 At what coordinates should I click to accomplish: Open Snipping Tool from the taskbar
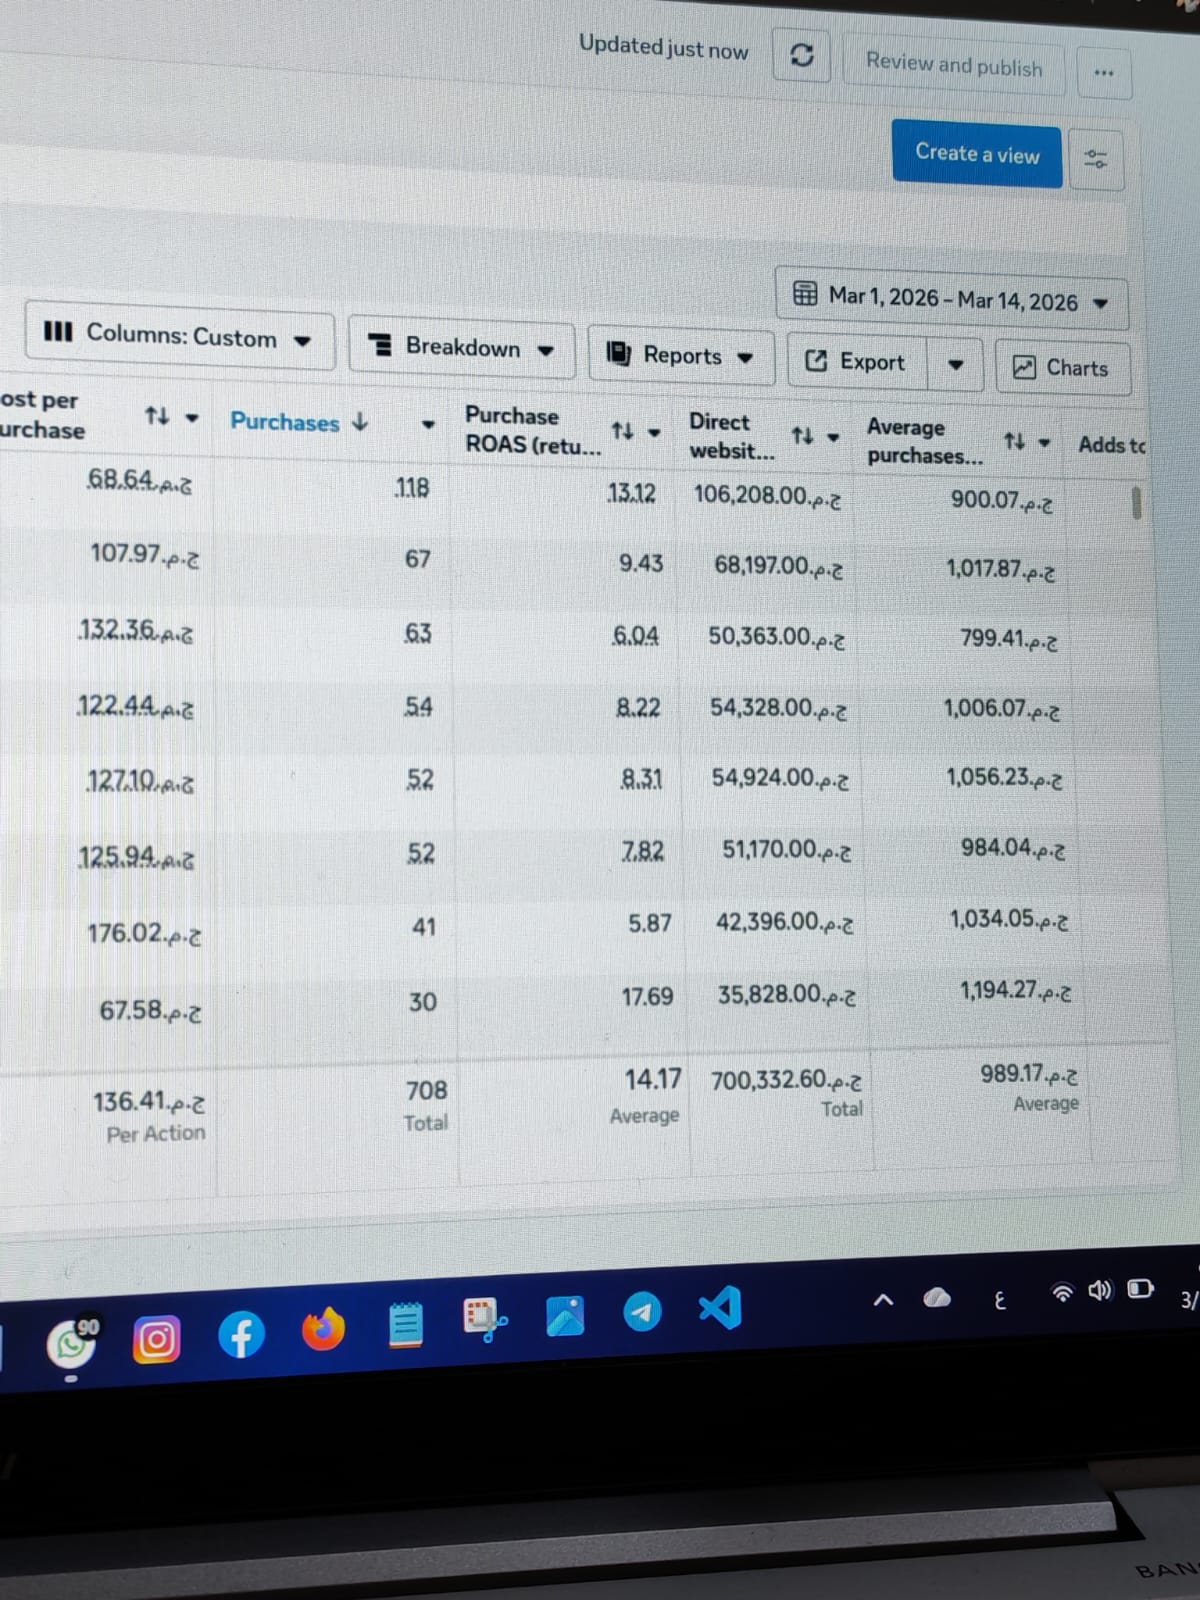coord(485,1321)
